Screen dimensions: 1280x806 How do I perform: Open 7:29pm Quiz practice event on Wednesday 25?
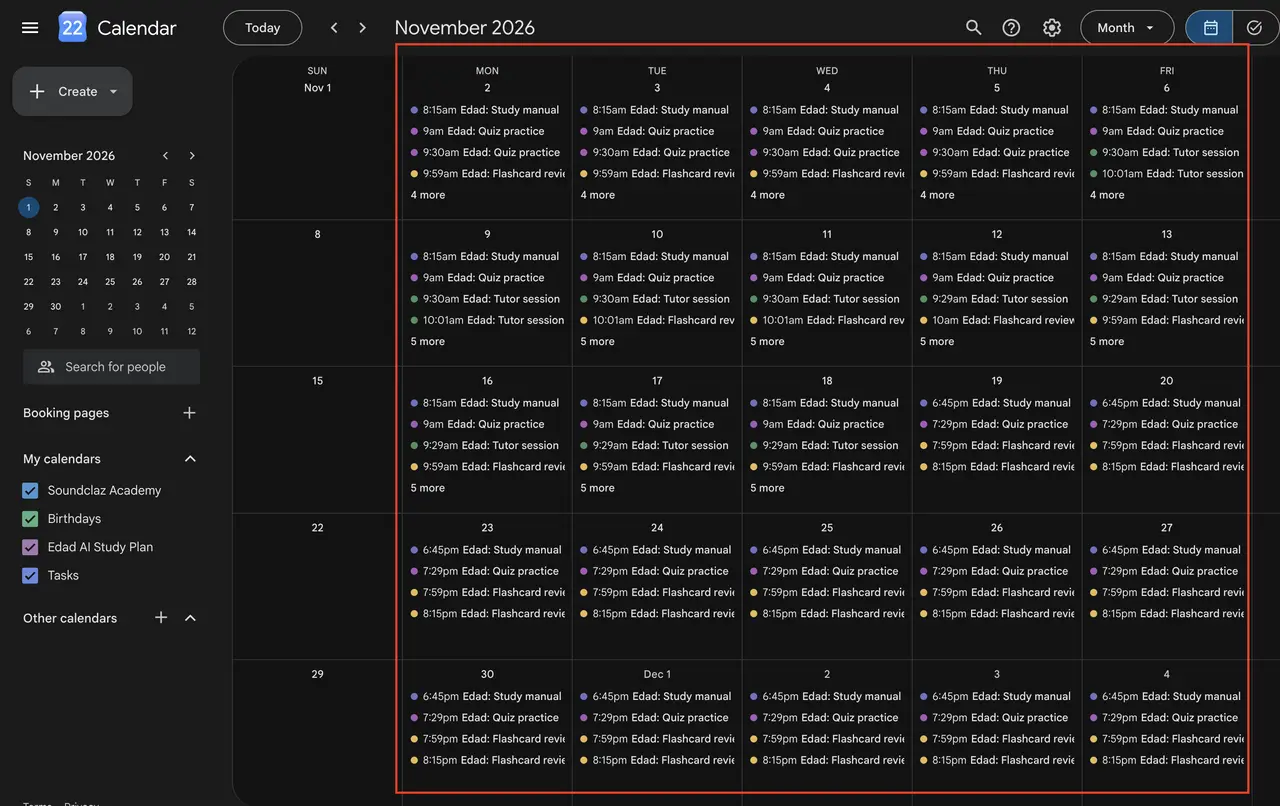[826, 571]
